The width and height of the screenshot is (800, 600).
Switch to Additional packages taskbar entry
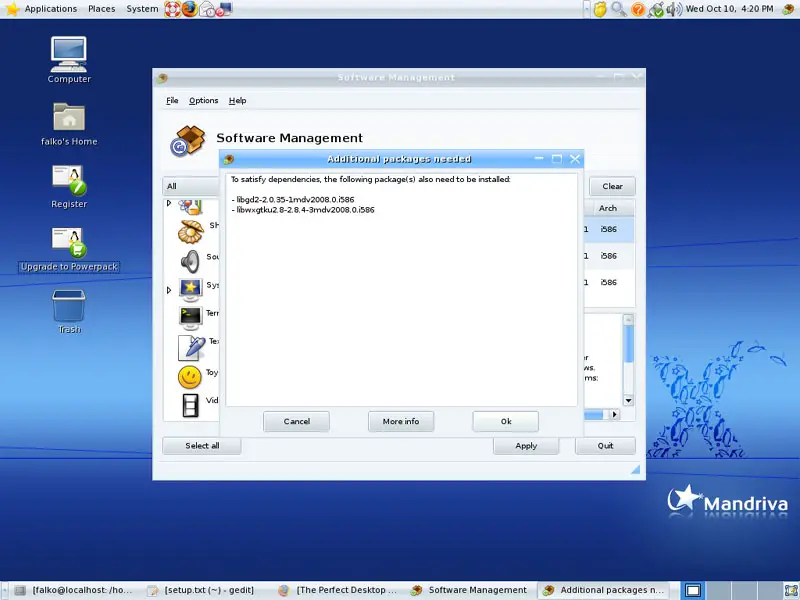click(602, 590)
